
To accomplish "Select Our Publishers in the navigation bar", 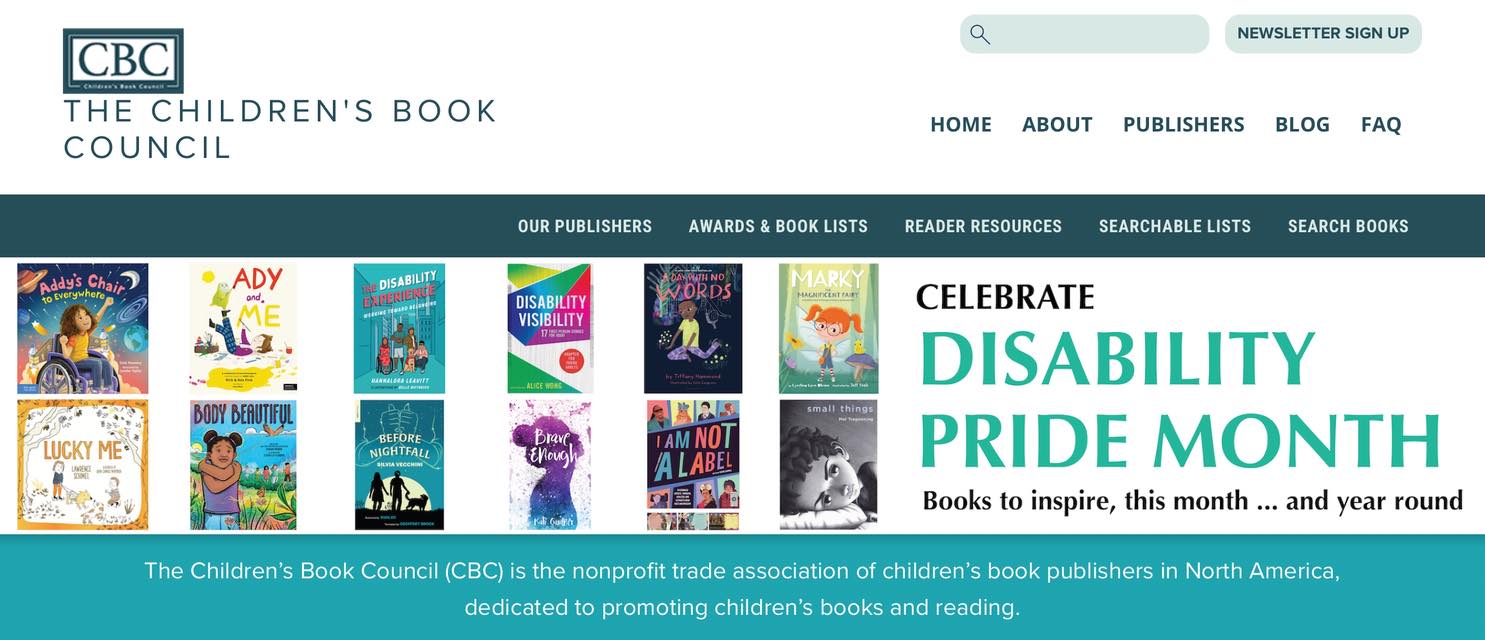I will coord(584,226).
